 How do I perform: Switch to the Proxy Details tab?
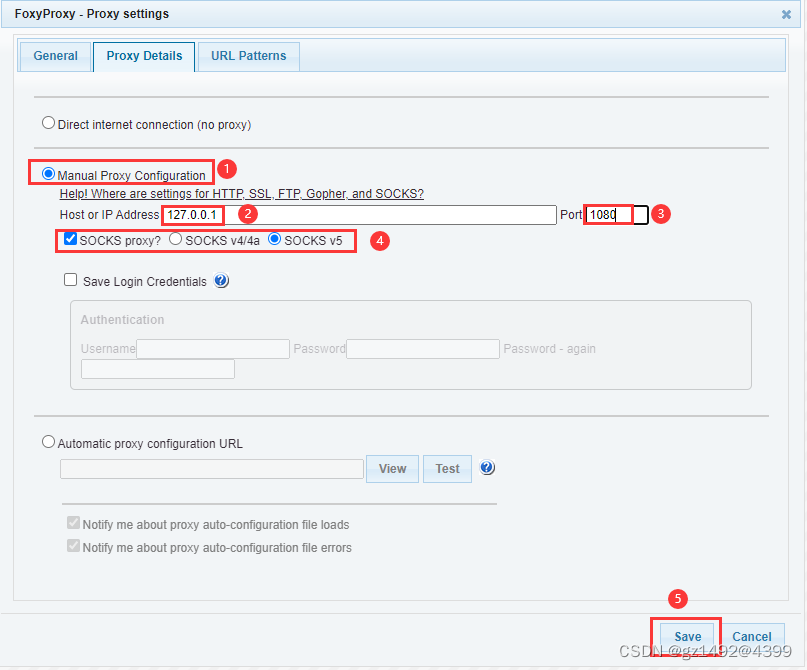pyautogui.click(x=144, y=56)
